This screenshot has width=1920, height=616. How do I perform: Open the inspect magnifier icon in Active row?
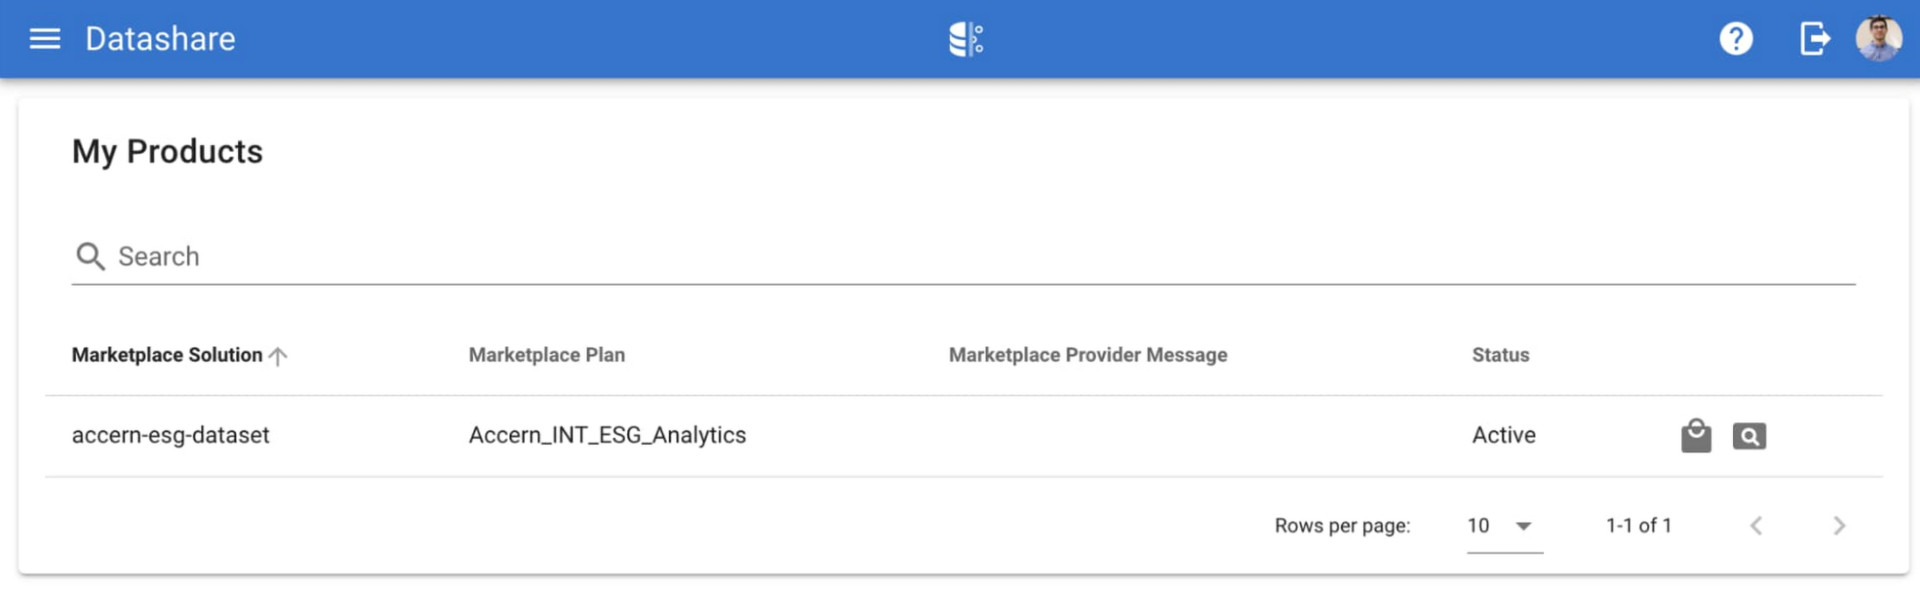point(1748,436)
